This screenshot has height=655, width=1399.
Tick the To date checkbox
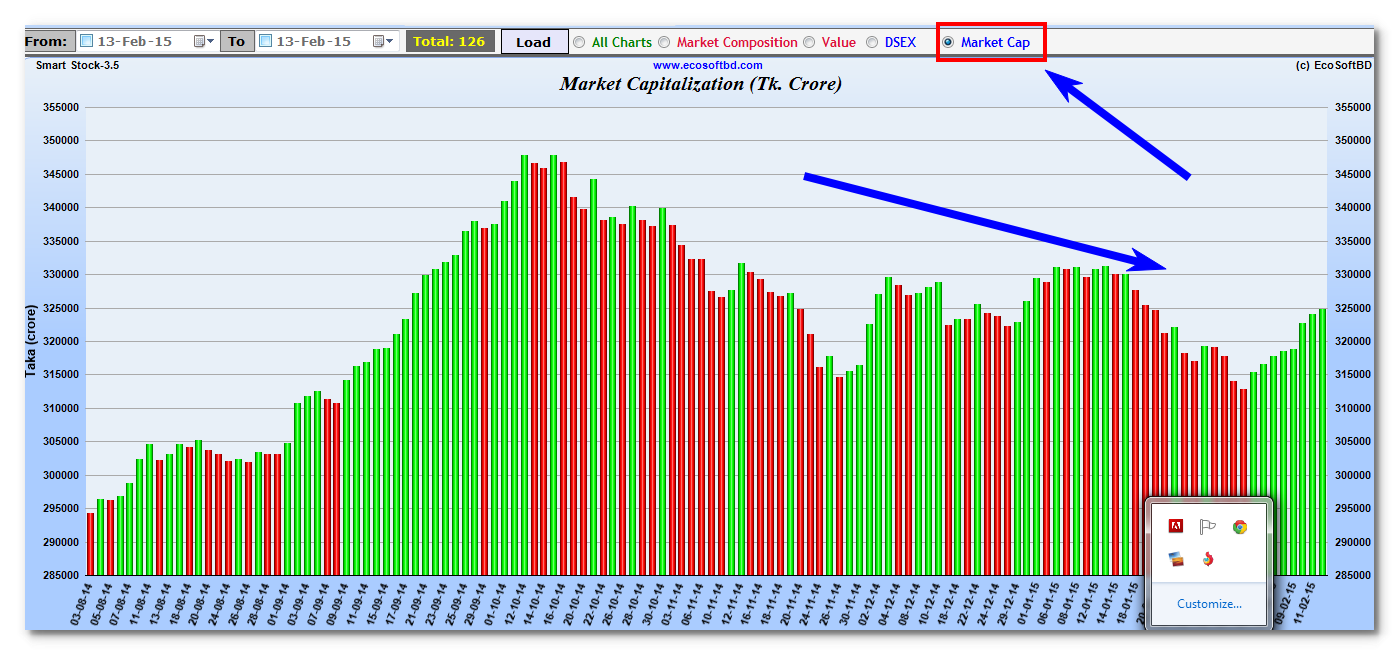click(266, 42)
